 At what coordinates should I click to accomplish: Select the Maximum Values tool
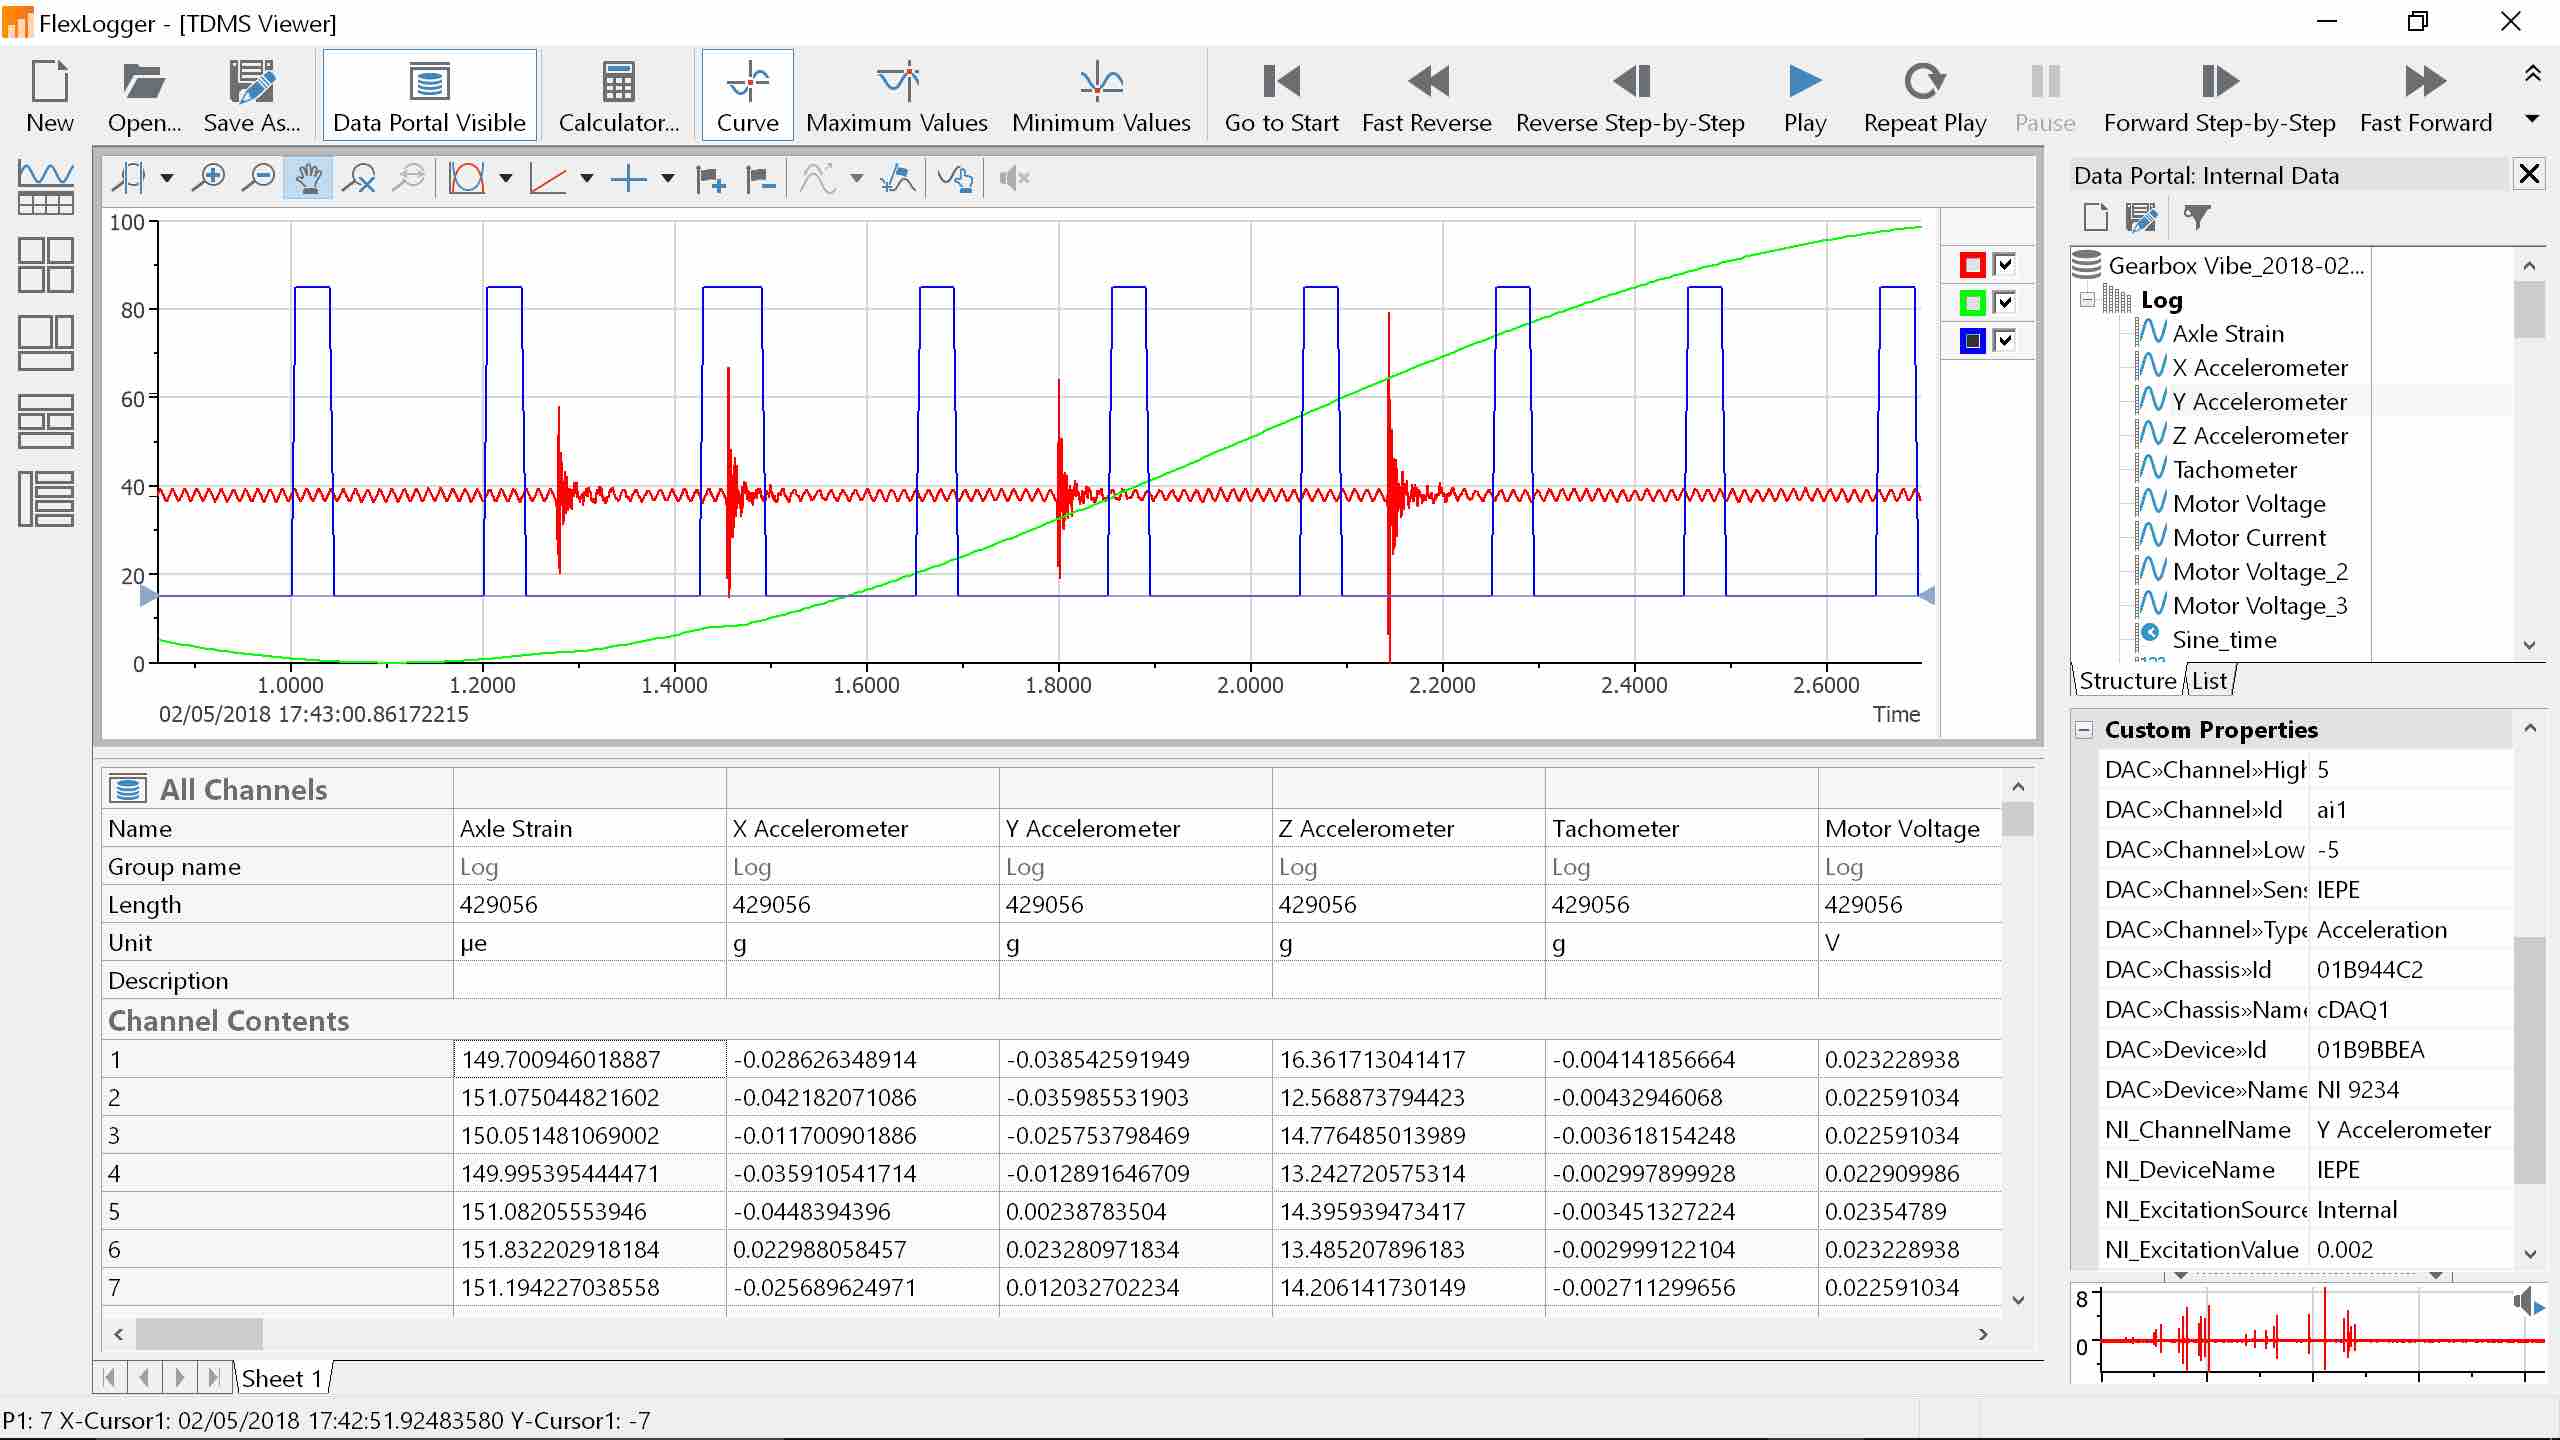[896, 96]
